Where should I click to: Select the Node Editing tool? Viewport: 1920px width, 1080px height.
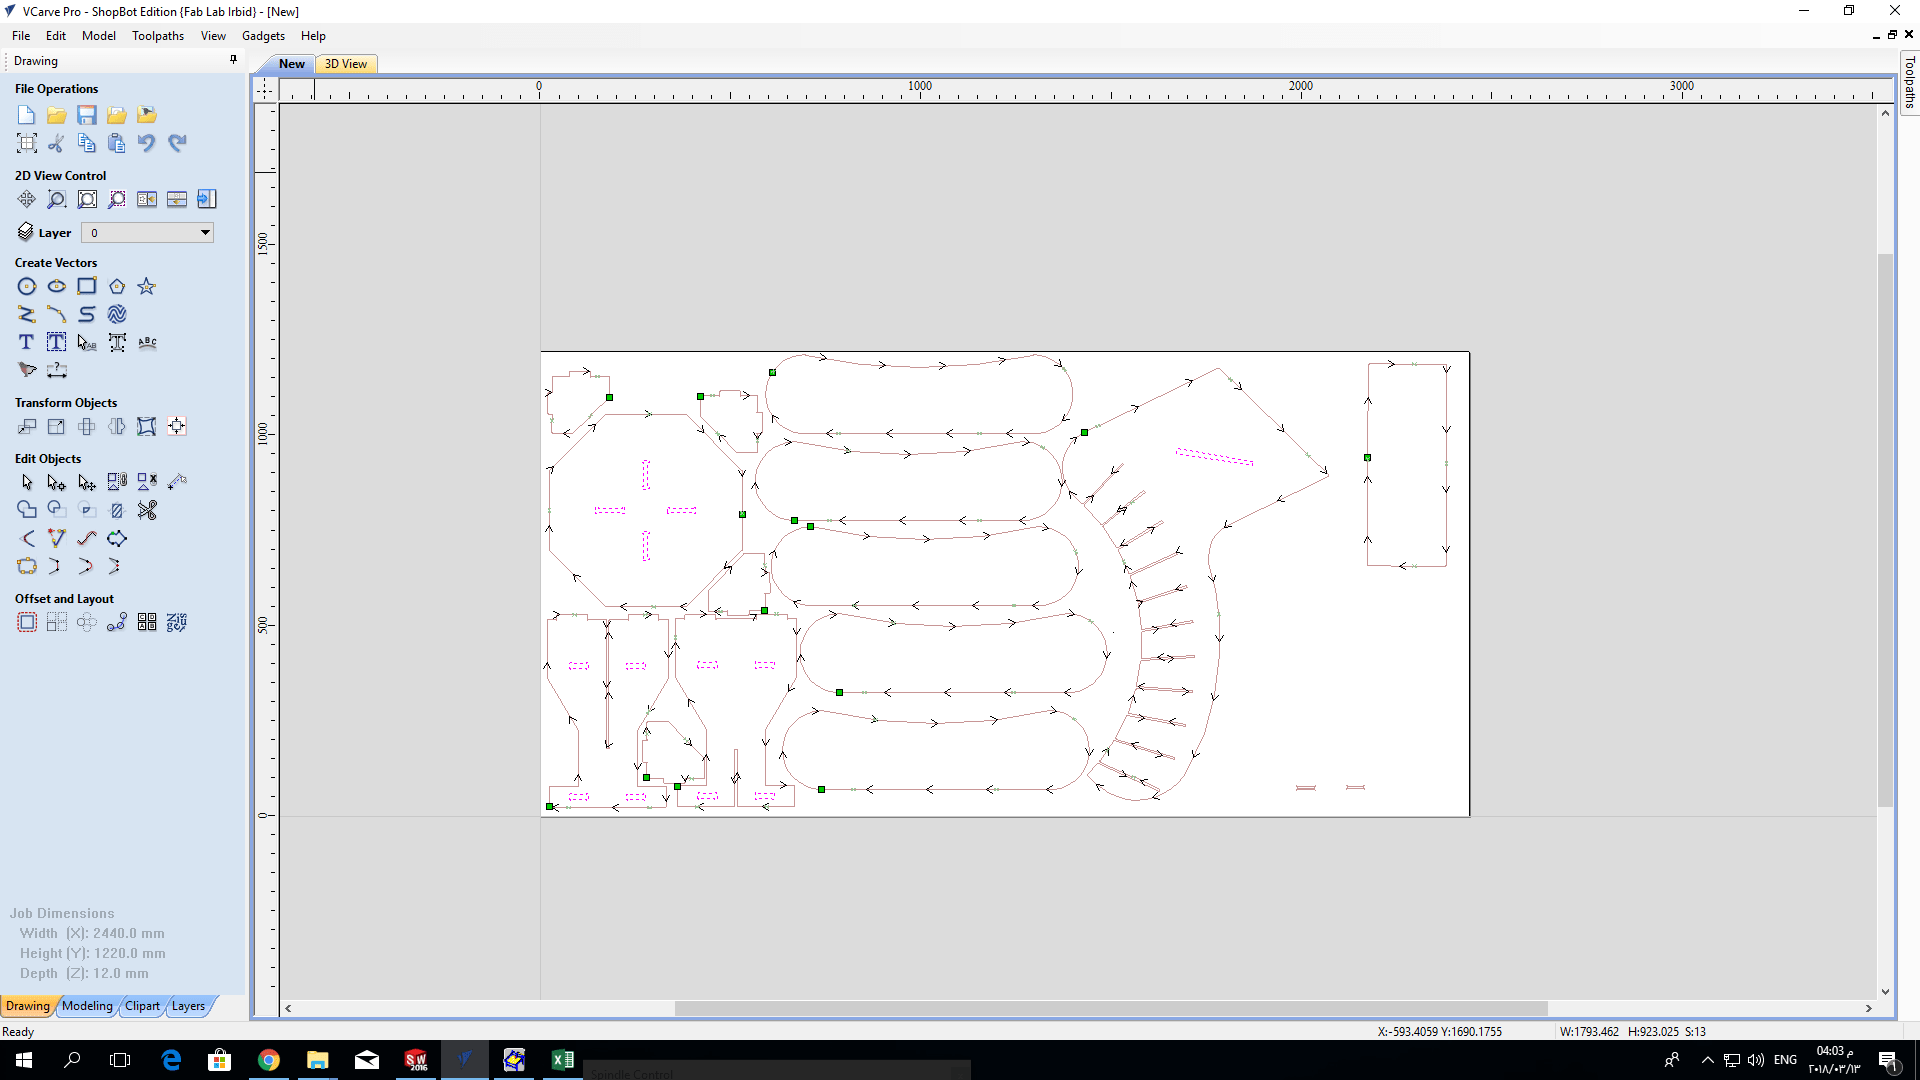(x=57, y=482)
